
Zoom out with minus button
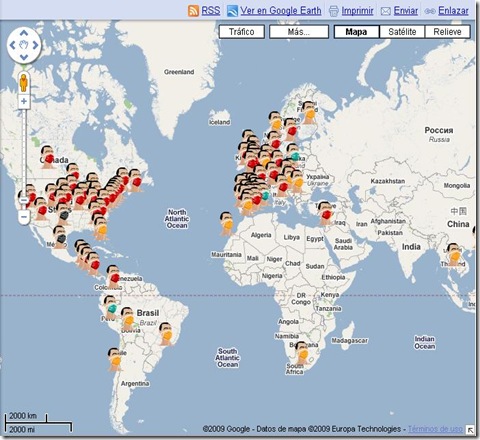point(24,217)
